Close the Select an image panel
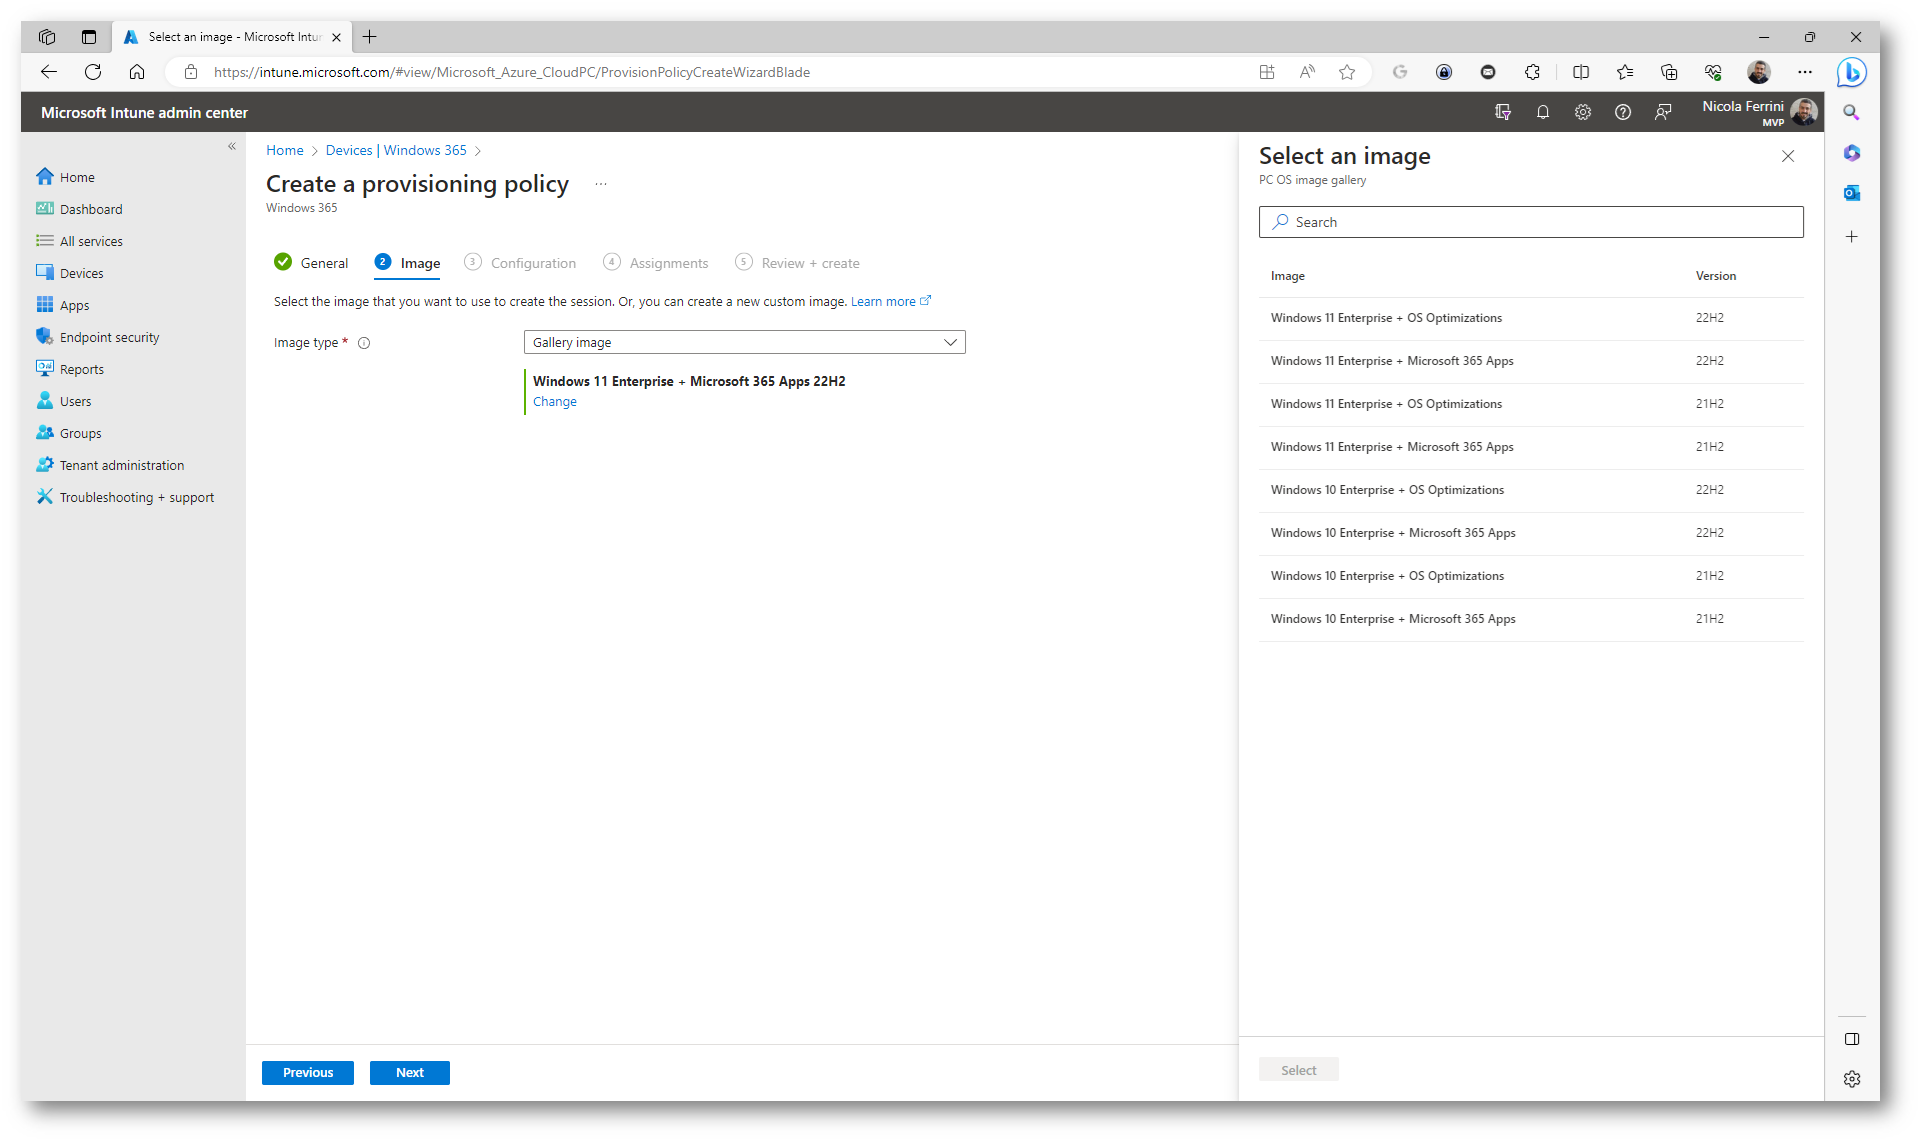Image resolution: width=1922 pixels, height=1143 pixels. (1788, 156)
